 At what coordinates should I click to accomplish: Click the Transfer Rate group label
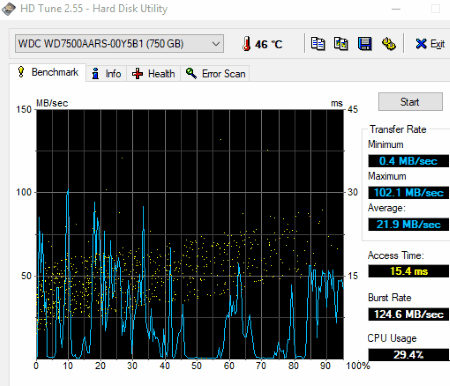click(398, 129)
